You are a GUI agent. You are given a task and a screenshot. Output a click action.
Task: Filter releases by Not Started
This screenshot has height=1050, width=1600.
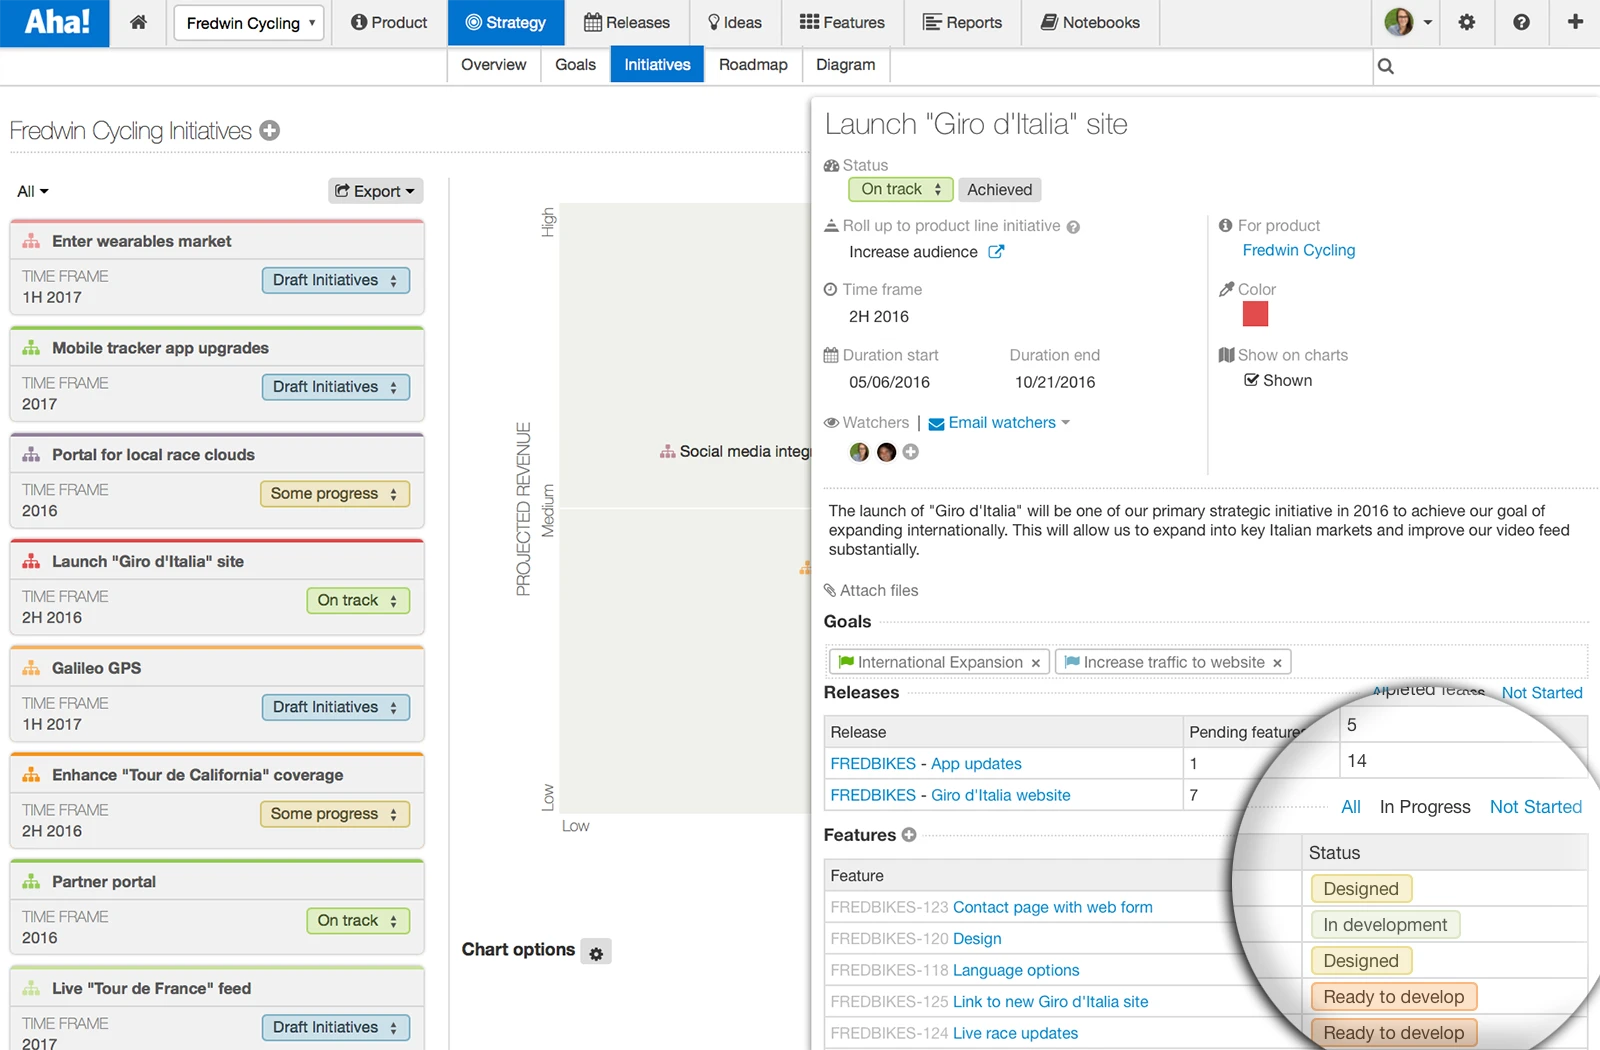1542,693
